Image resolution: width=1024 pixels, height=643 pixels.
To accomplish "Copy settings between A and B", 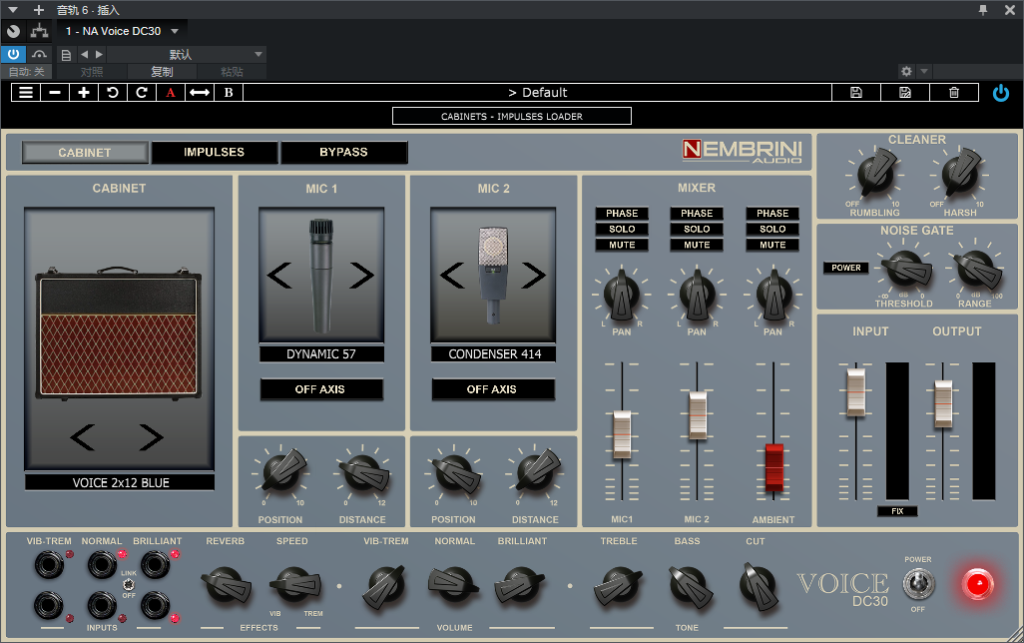I will click(x=199, y=93).
